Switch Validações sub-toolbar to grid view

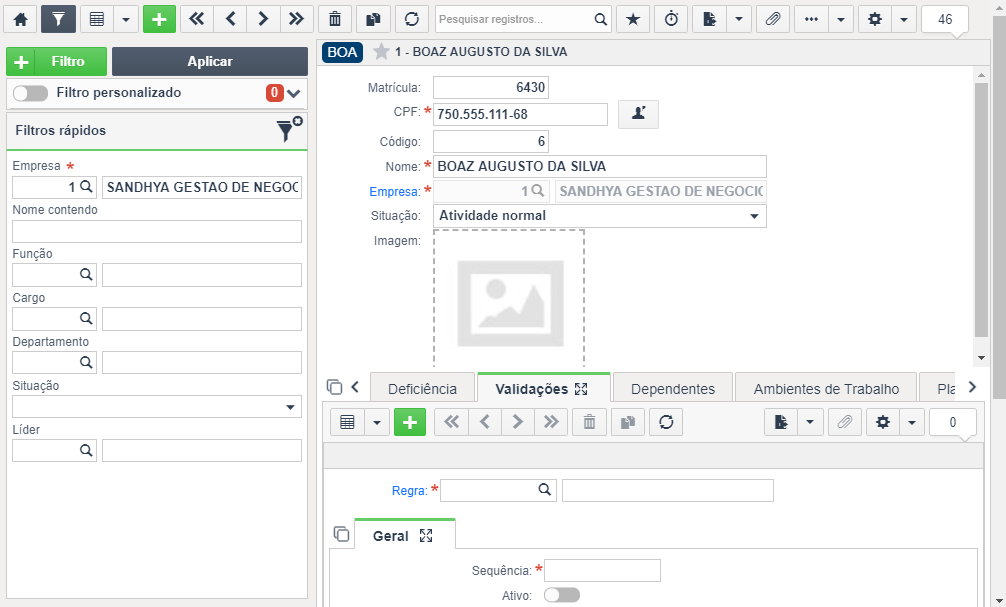(347, 422)
